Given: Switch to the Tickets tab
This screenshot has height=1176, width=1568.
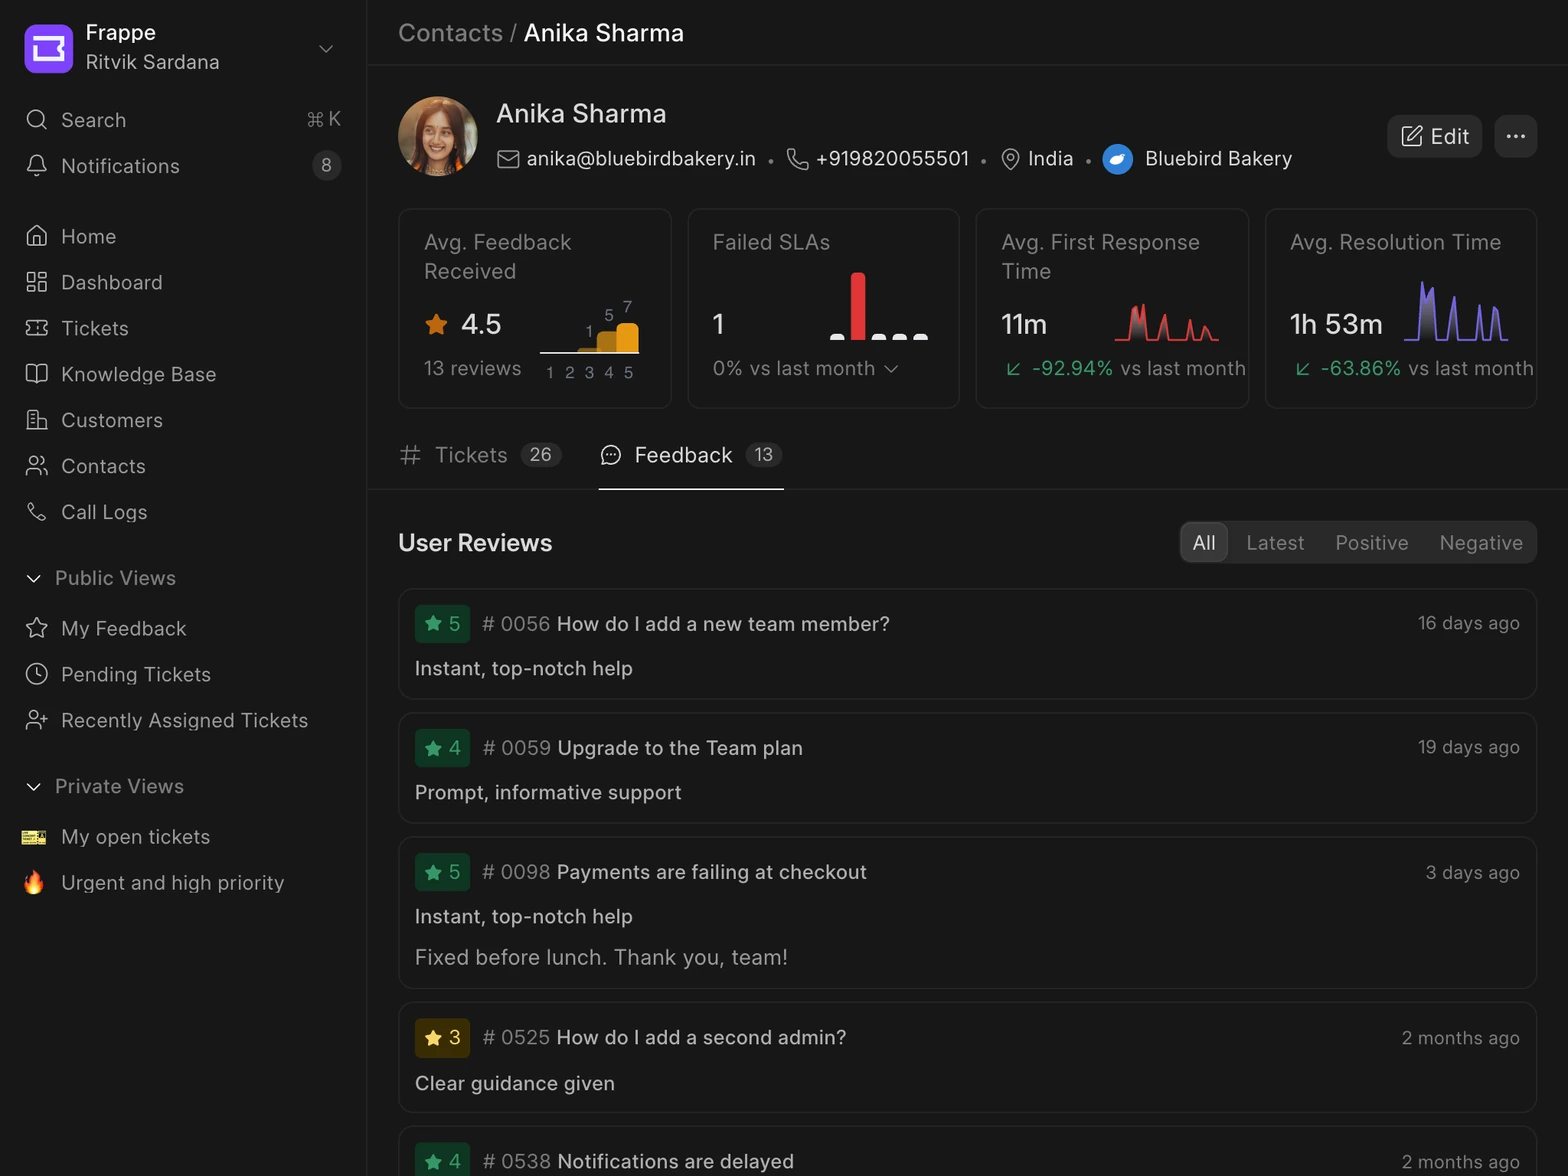Looking at the screenshot, I should click(x=480, y=455).
